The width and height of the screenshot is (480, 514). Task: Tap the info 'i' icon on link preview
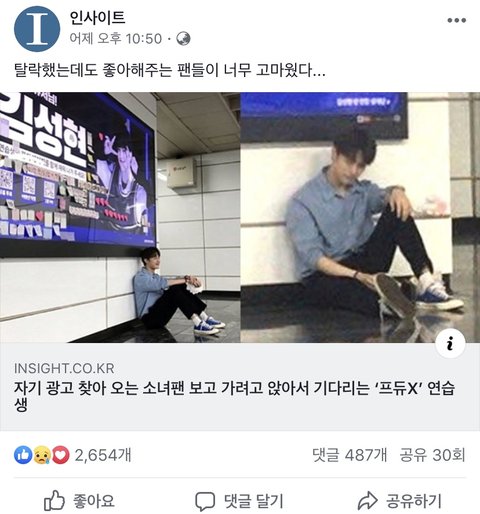pos(450,343)
